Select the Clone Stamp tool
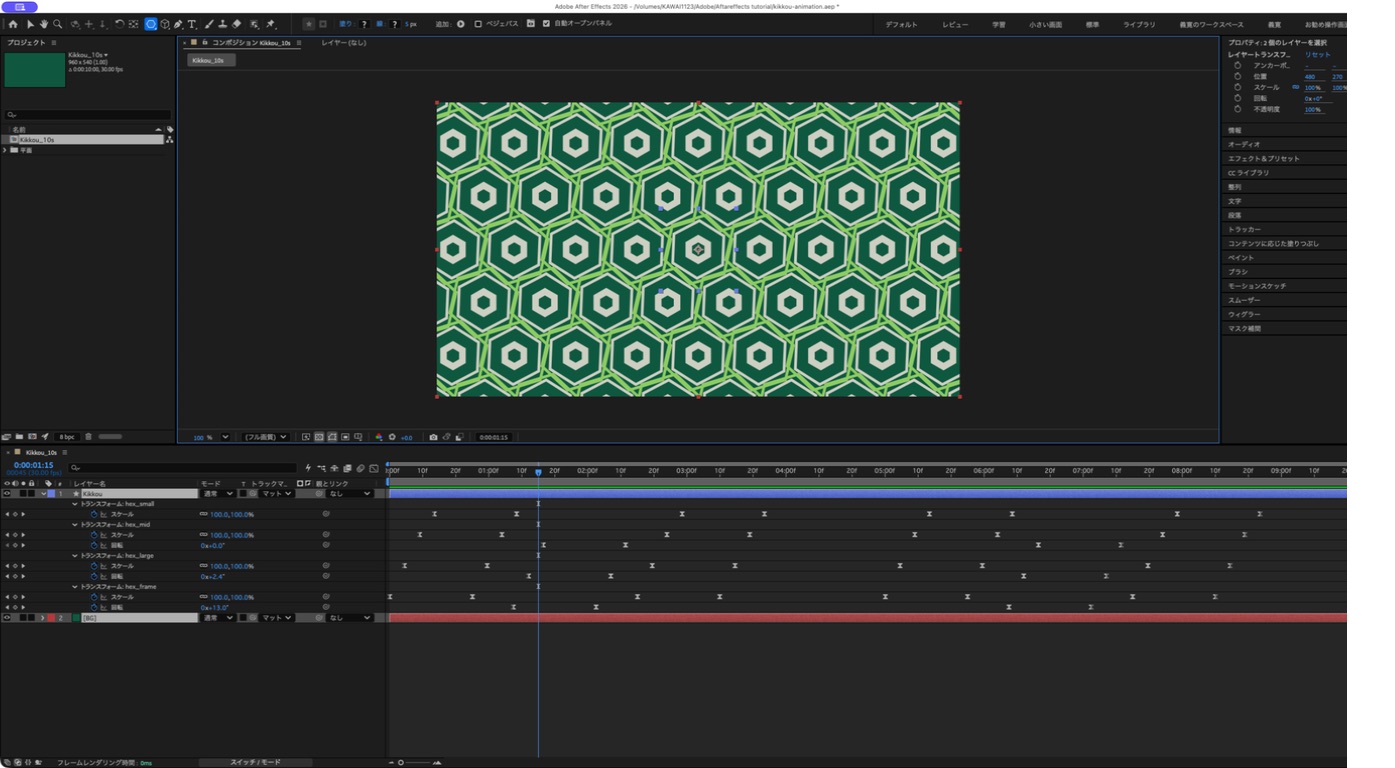 click(222, 24)
